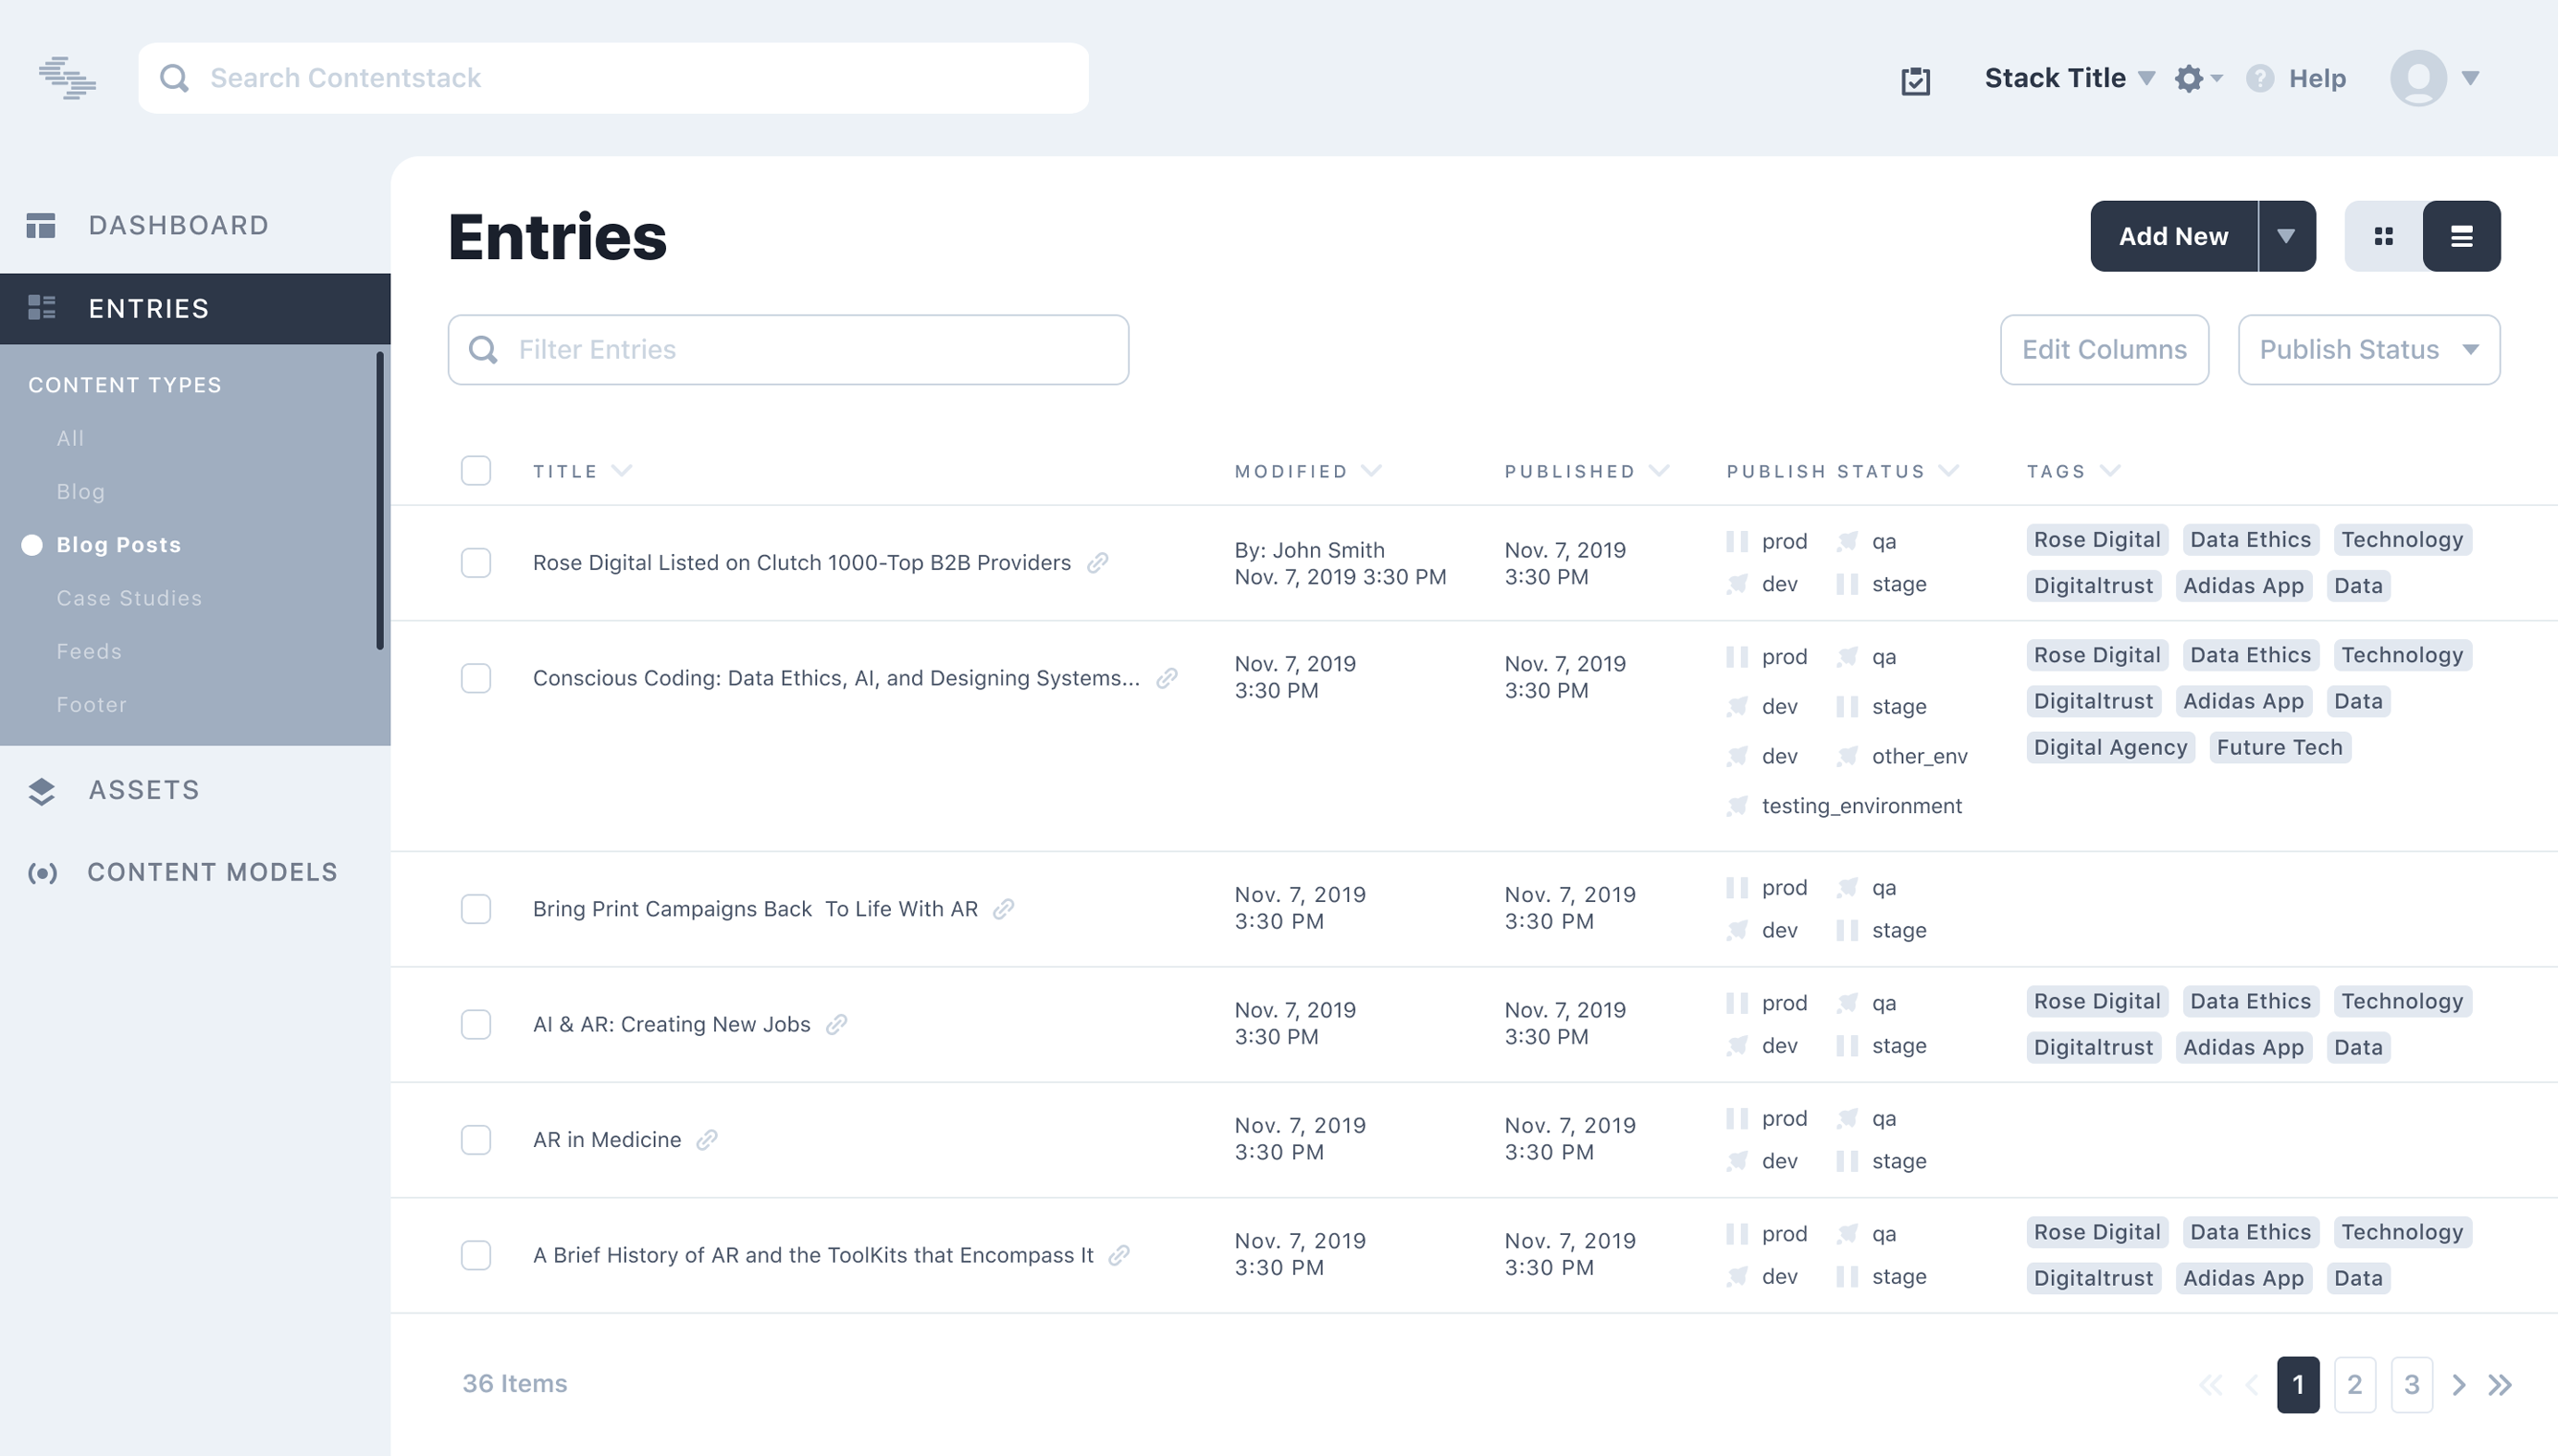Go to last page double-arrow icon

click(x=2500, y=1385)
